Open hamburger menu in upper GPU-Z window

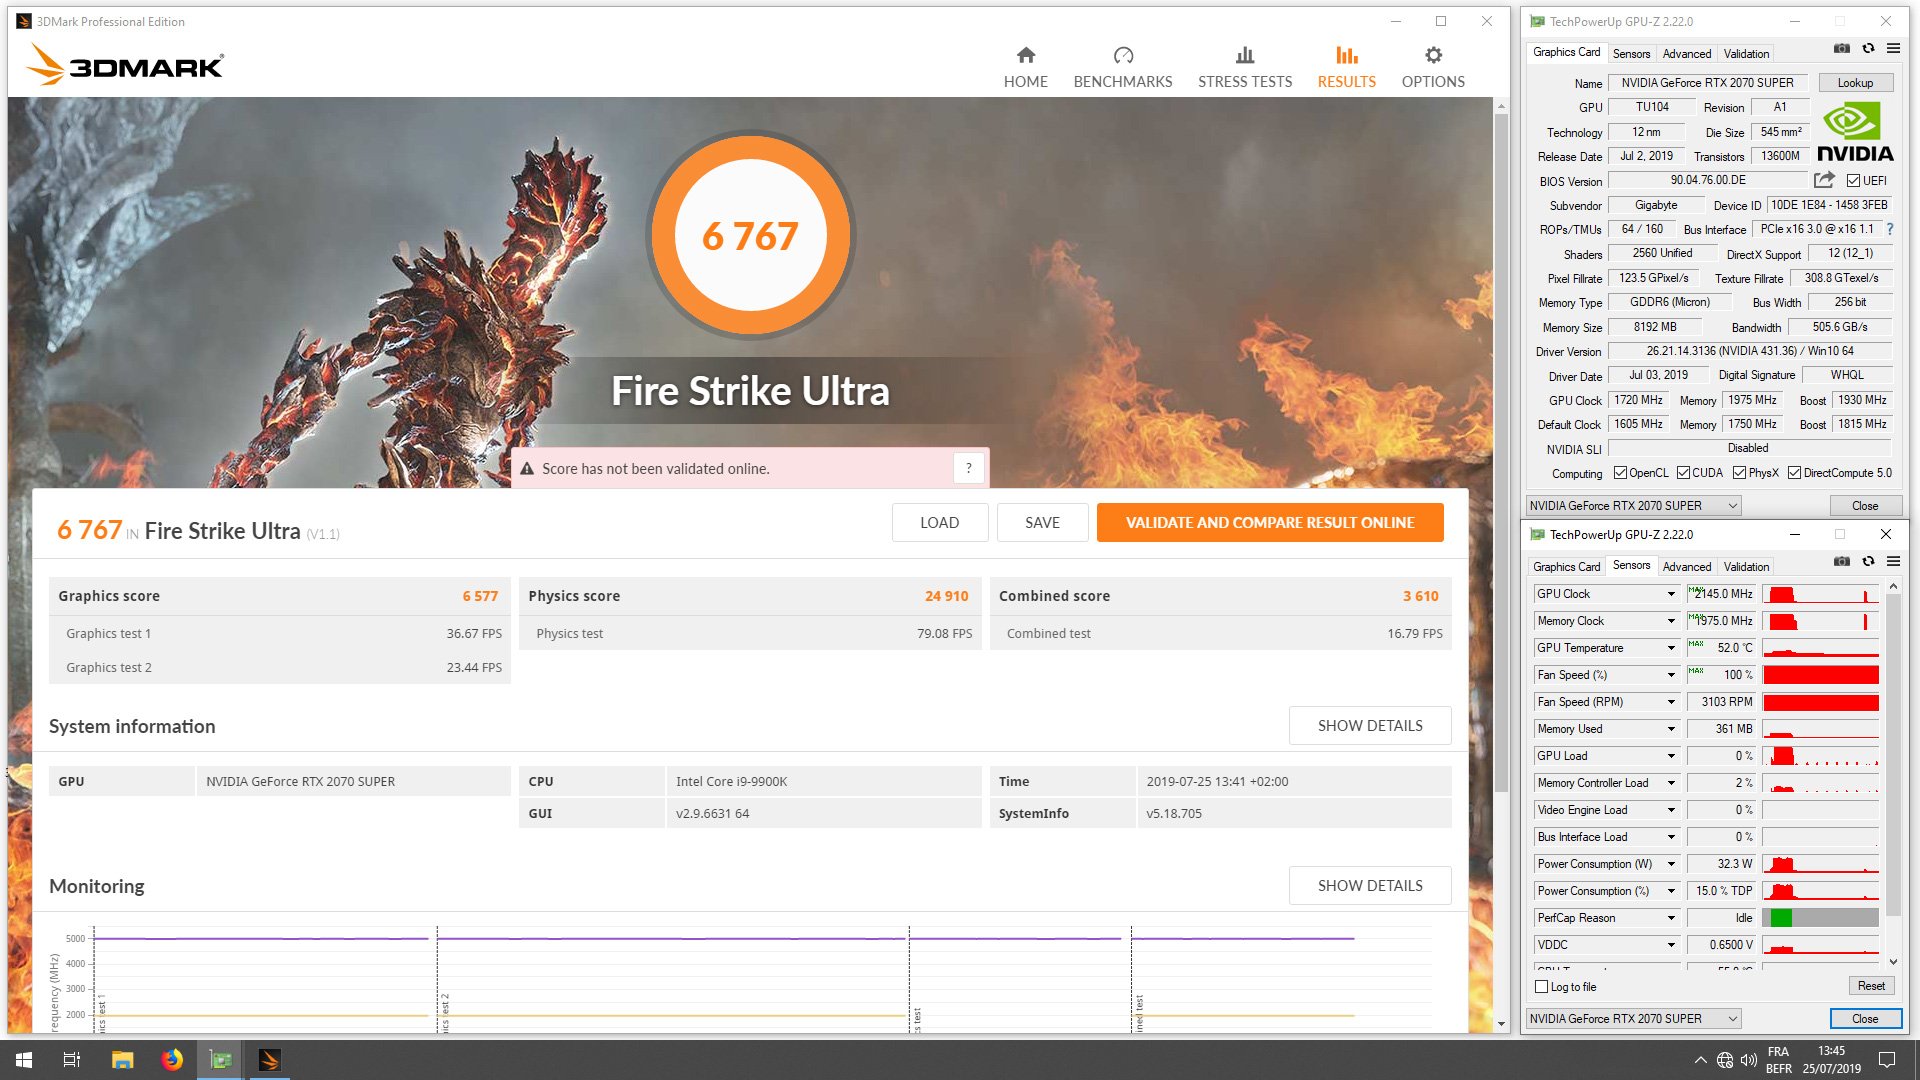1893,48
